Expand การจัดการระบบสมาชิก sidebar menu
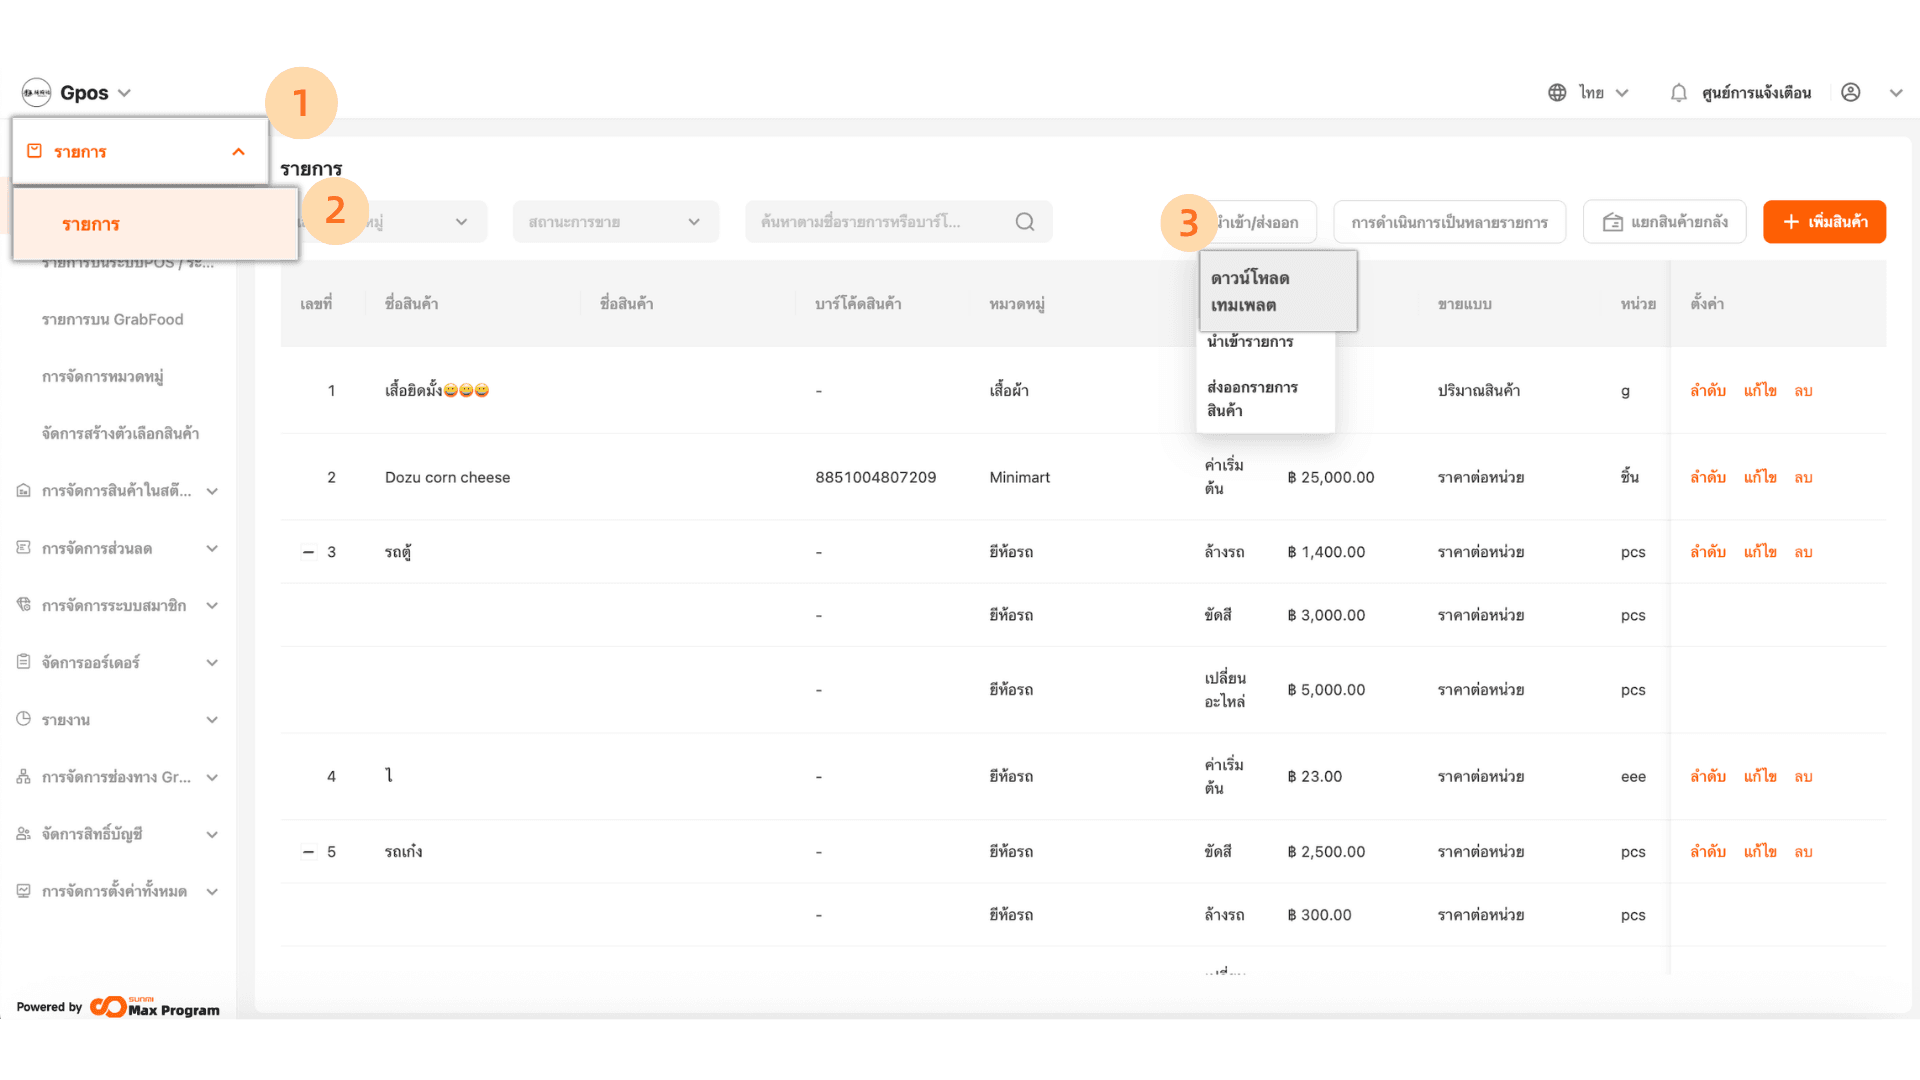The image size is (1920, 1080). pyautogui.click(x=212, y=606)
